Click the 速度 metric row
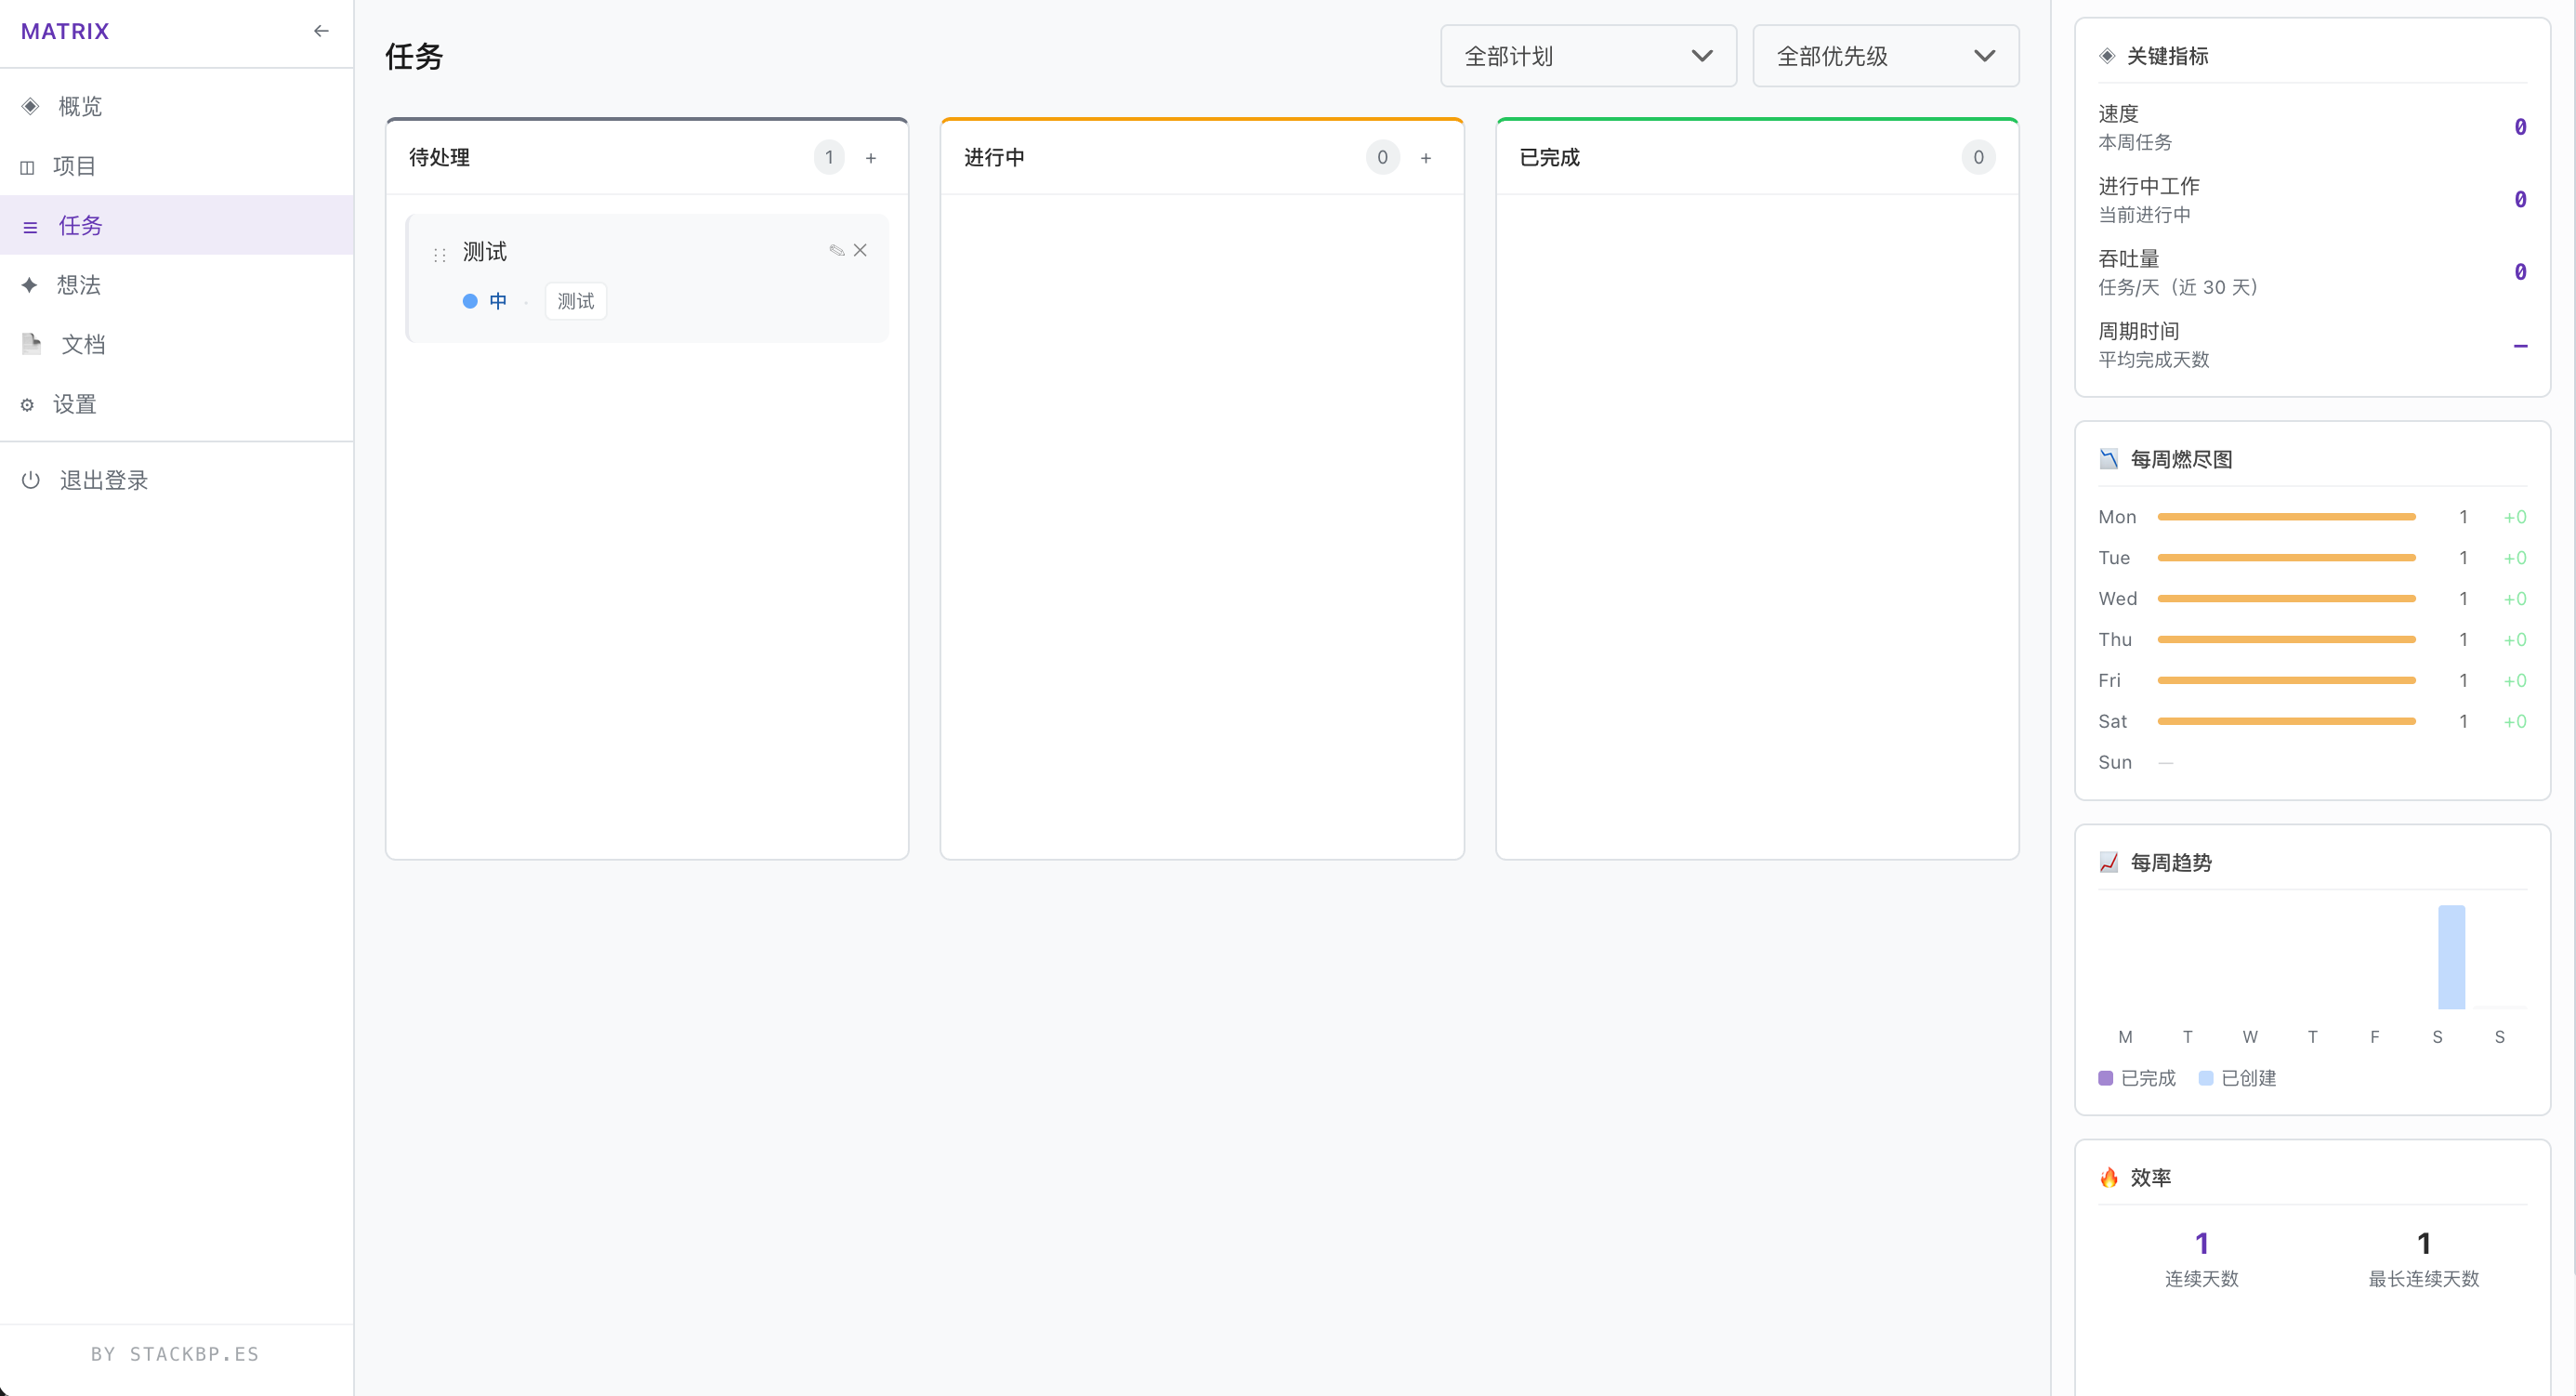The image size is (2576, 1396). [x=2312, y=127]
